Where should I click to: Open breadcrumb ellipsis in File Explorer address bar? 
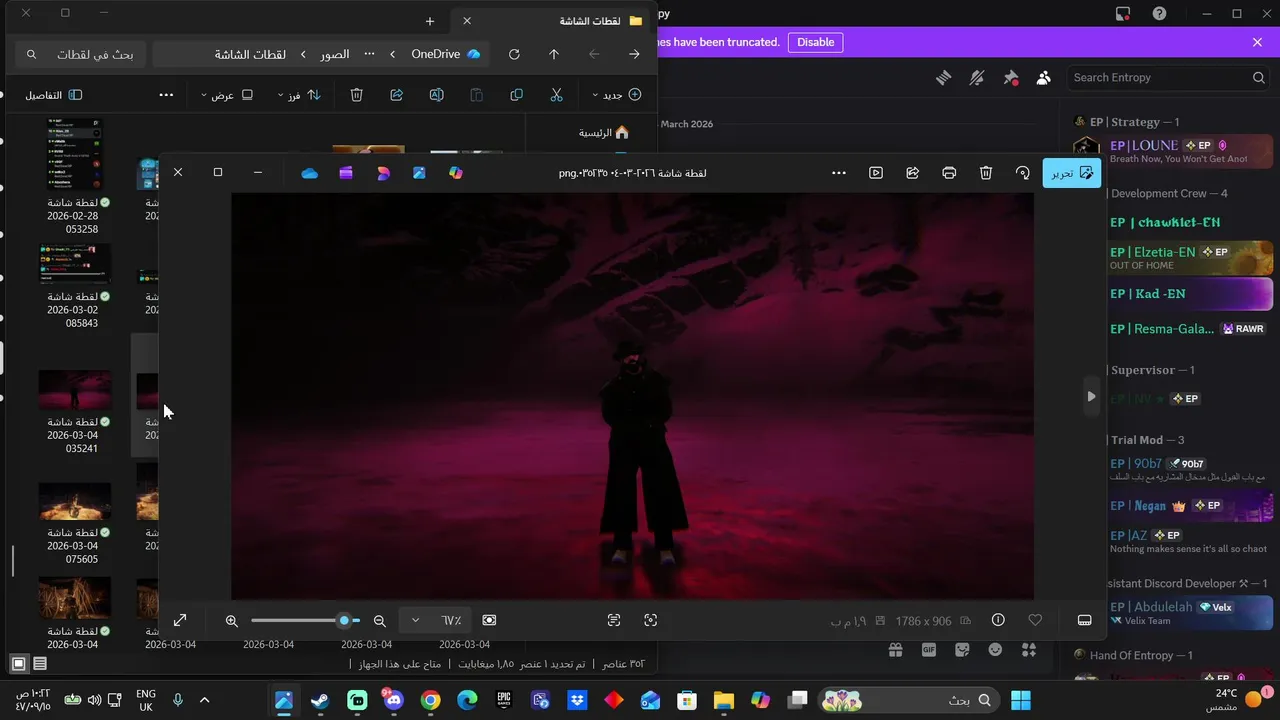click(x=369, y=54)
